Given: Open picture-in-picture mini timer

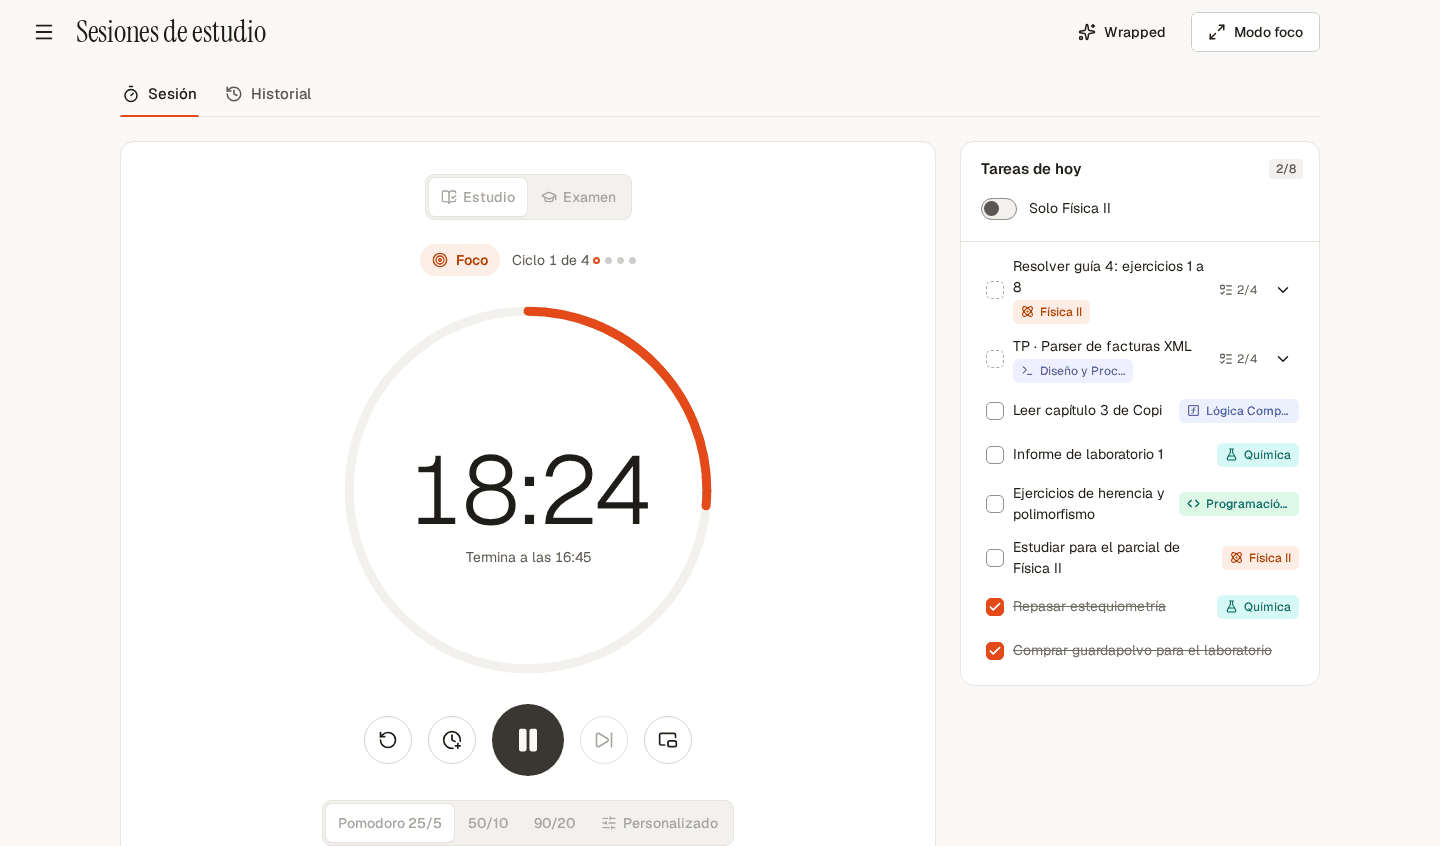Looking at the screenshot, I should pos(668,740).
